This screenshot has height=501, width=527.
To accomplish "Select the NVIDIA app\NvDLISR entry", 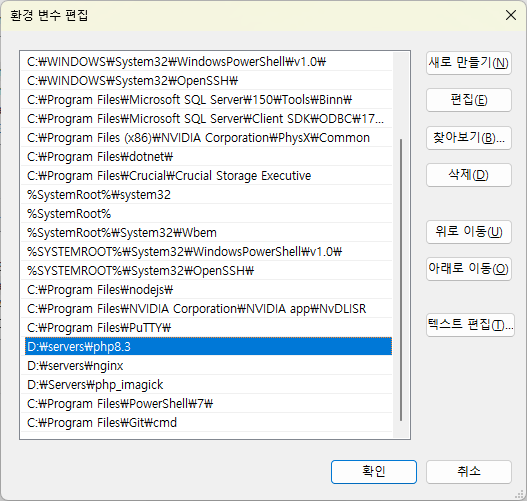I will (208, 309).
